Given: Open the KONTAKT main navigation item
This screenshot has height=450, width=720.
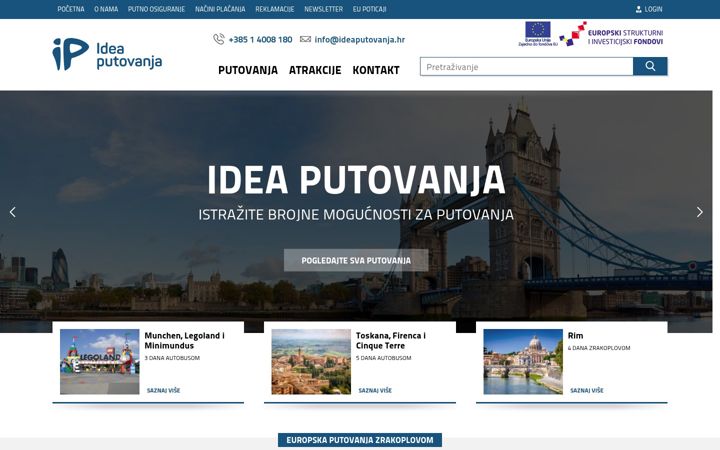Looking at the screenshot, I should [x=376, y=70].
